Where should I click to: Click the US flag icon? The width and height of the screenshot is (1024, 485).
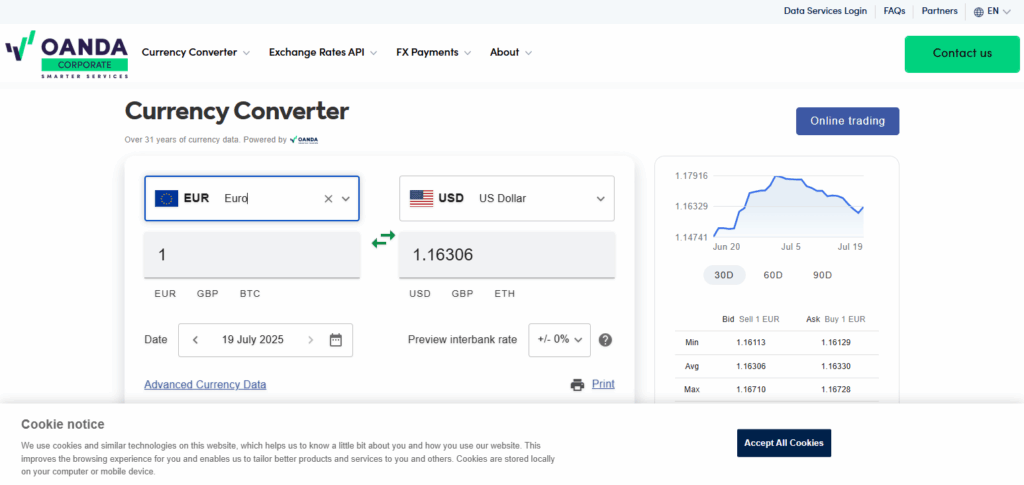421,198
